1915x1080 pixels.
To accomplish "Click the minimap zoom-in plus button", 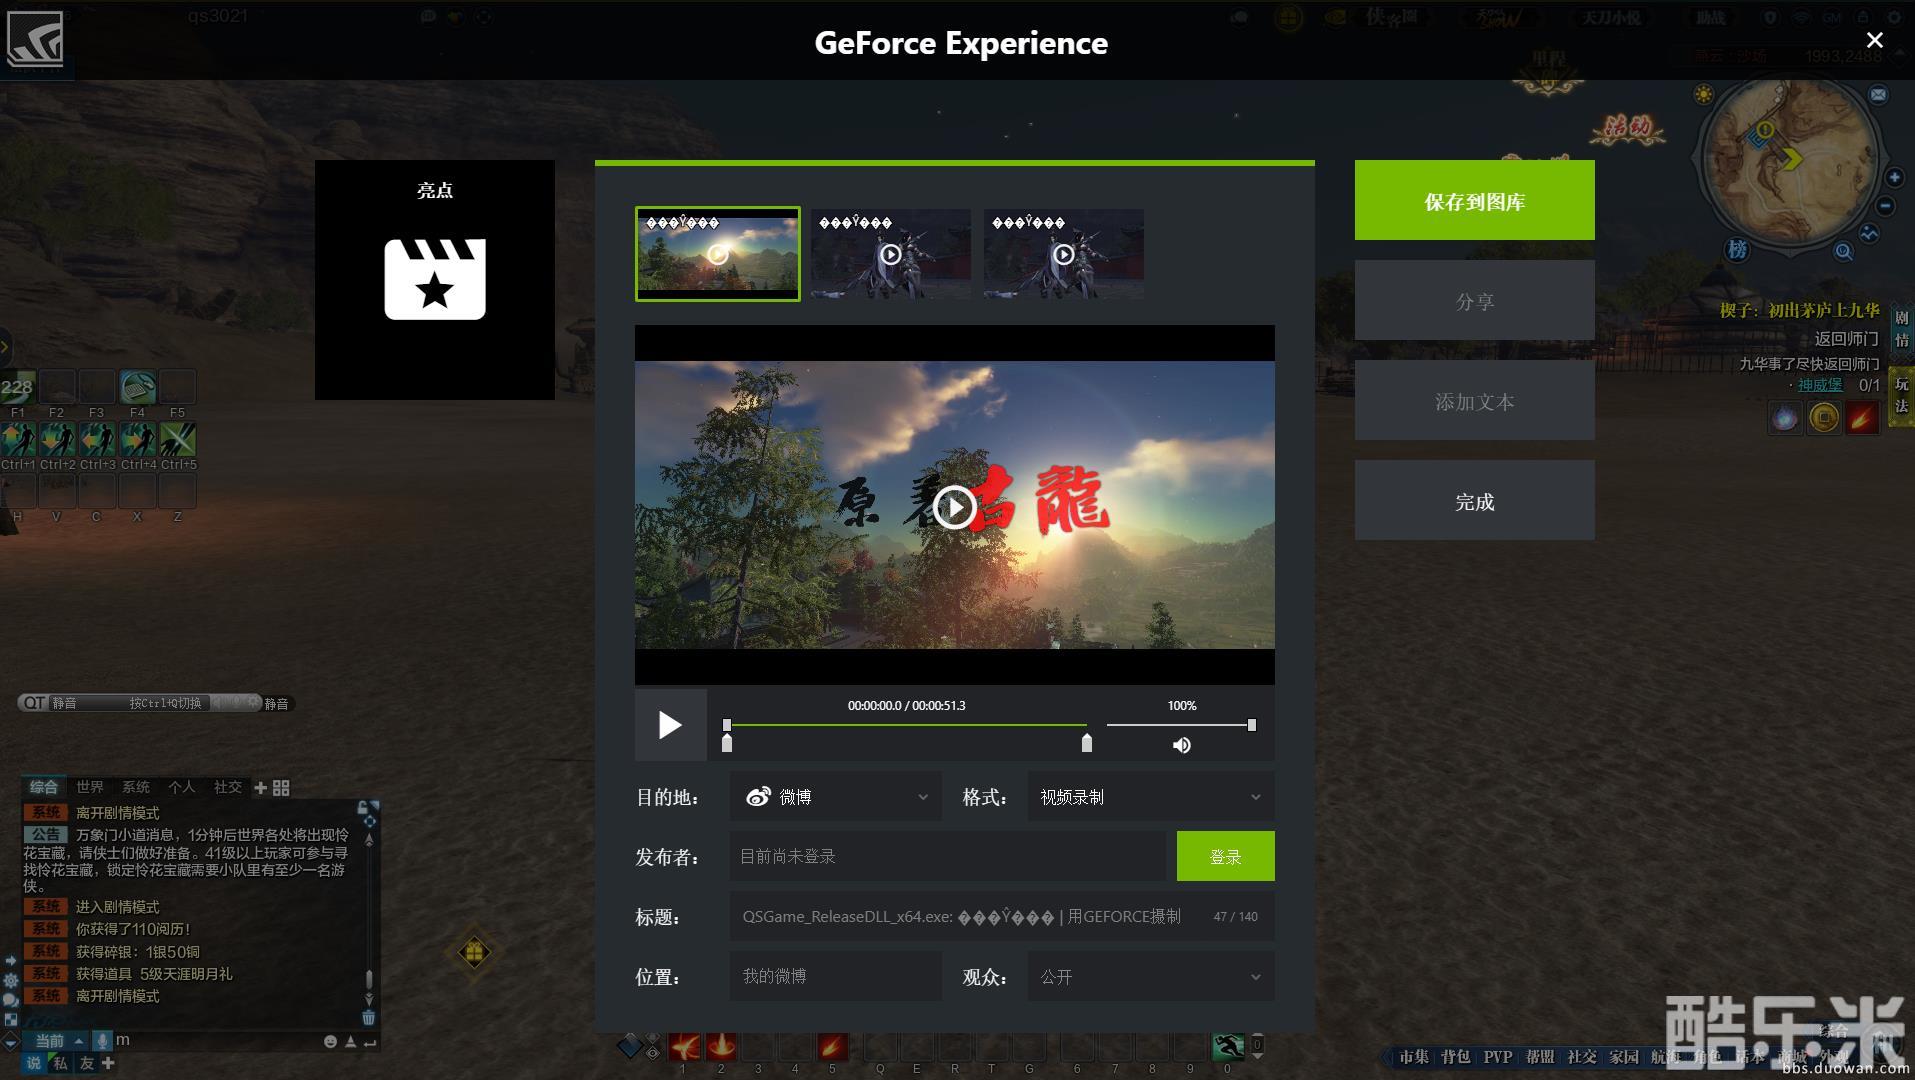I will point(1894,177).
